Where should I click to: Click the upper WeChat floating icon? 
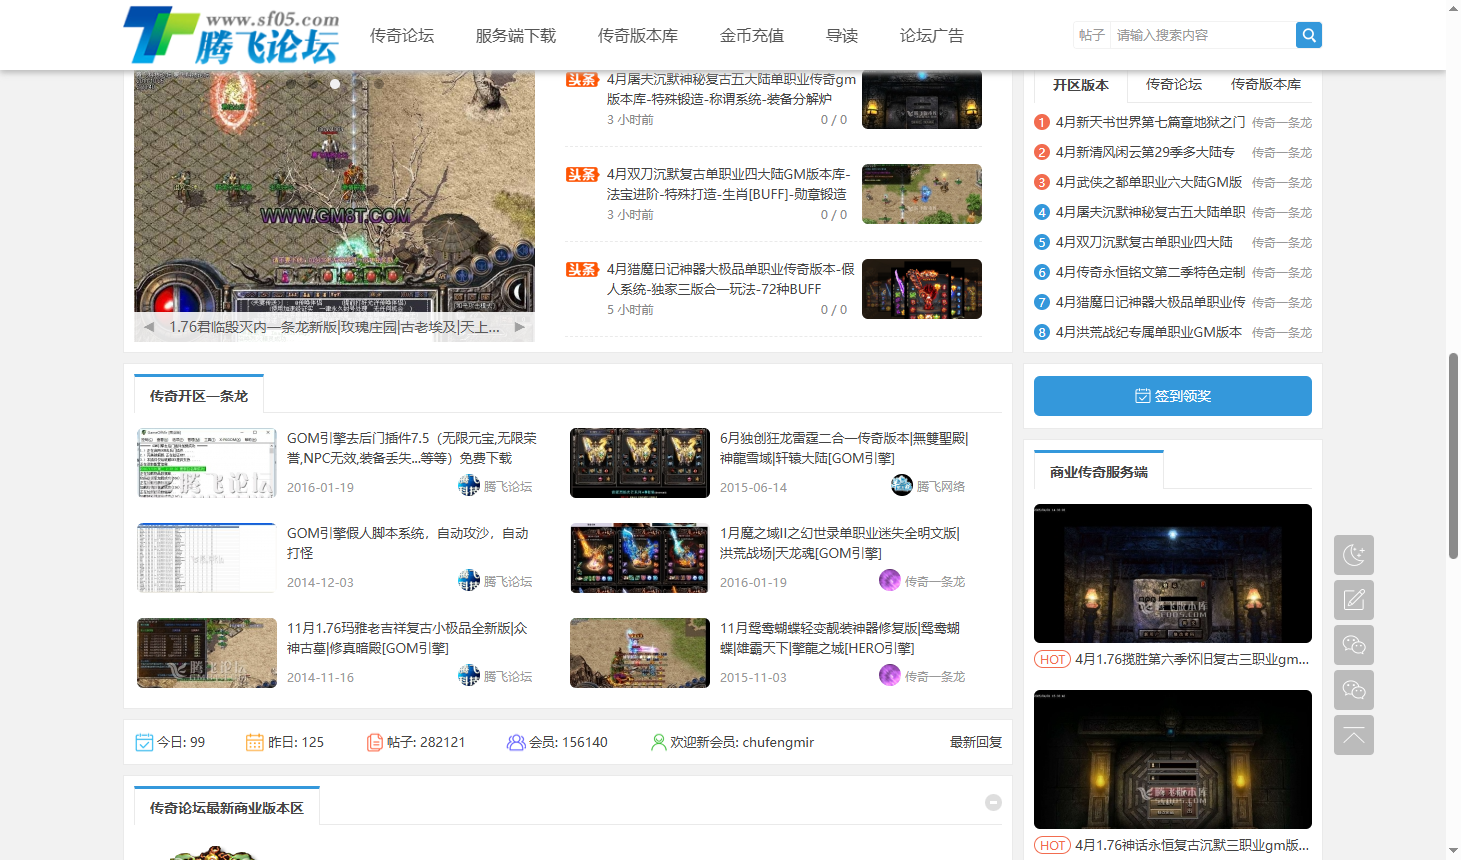tap(1353, 645)
